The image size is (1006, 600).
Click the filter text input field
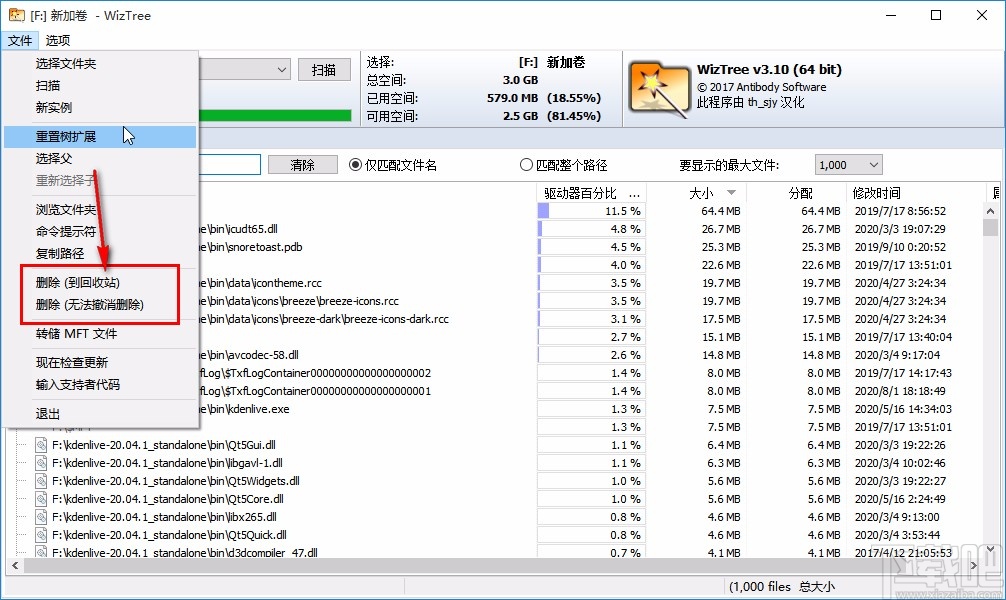tap(229, 165)
